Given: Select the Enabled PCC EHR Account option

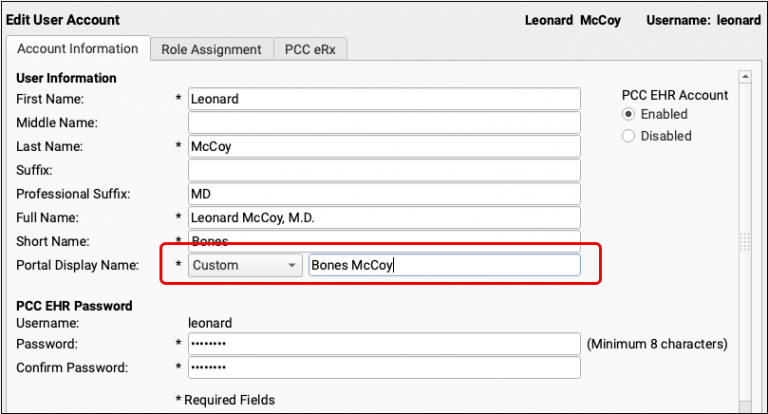Looking at the screenshot, I should click(x=629, y=114).
